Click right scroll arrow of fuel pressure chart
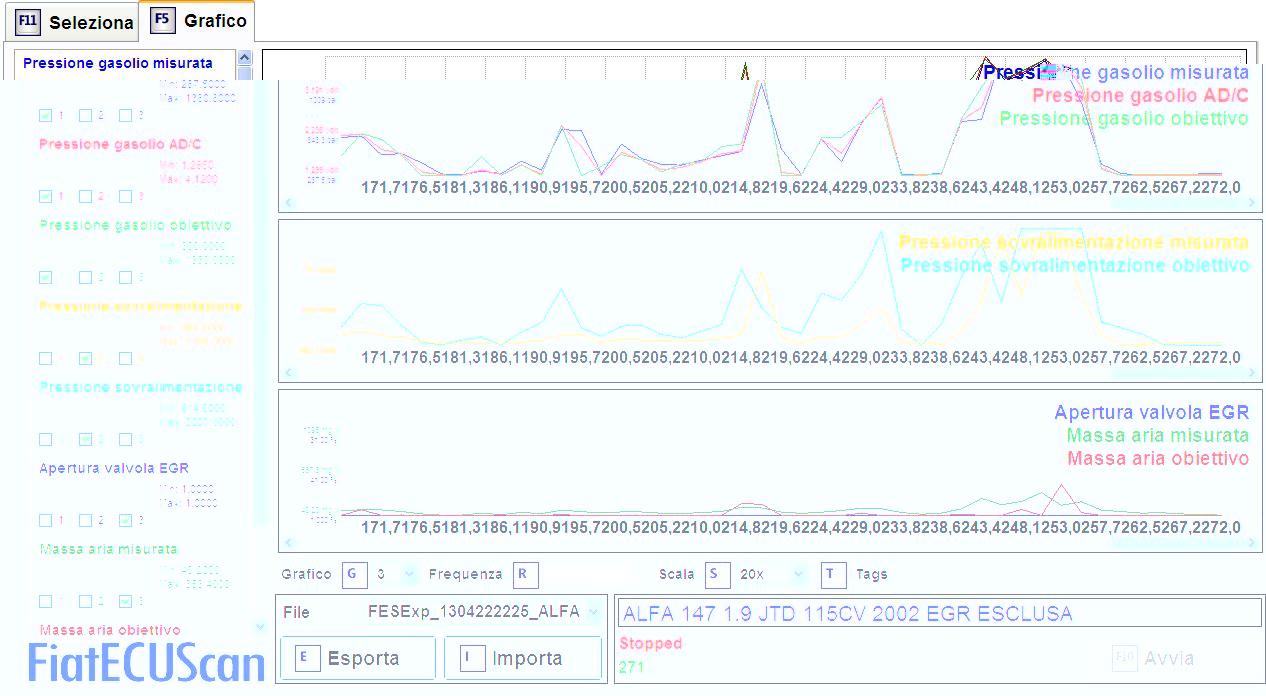Image resolution: width=1266 pixels, height=696 pixels. point(1252,203)
